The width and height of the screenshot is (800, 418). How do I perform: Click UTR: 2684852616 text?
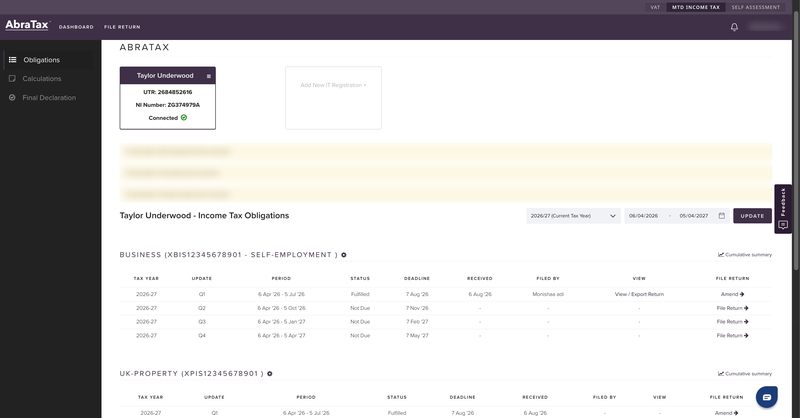click(x=167, y=92)
